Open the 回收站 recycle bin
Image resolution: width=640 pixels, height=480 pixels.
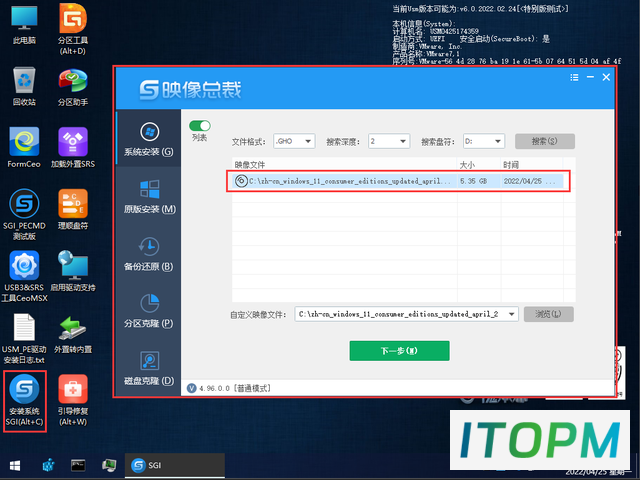[x=24, y=87]
